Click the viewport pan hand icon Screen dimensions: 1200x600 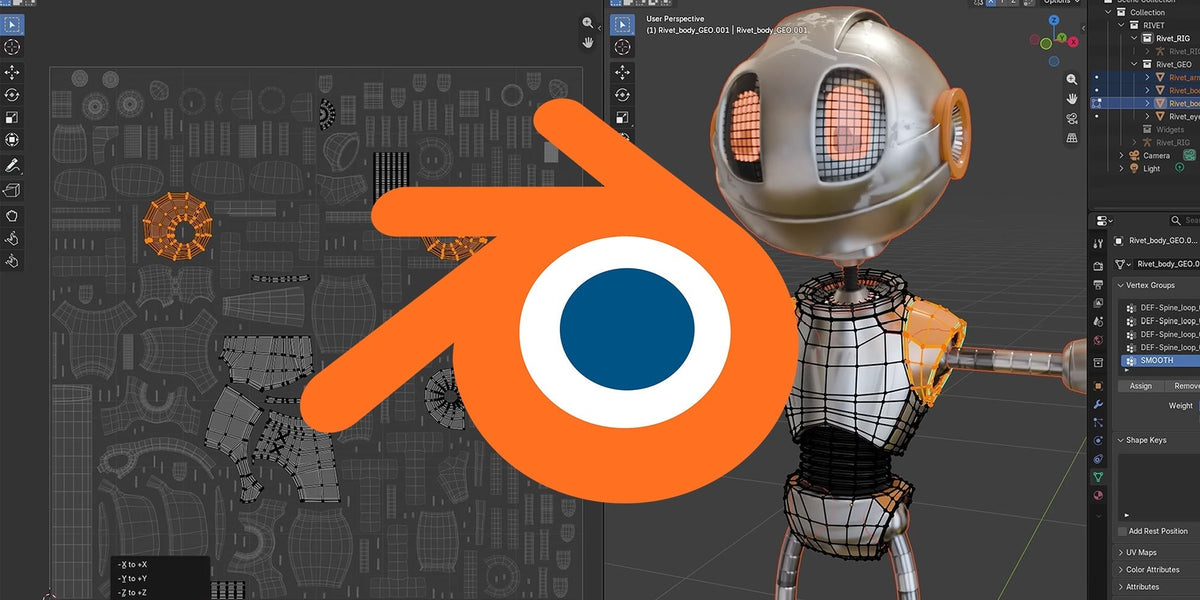pos(1072,99)
